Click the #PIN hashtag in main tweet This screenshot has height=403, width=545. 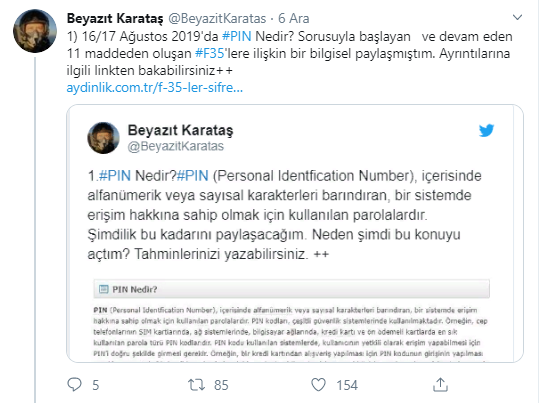[236, 37]
